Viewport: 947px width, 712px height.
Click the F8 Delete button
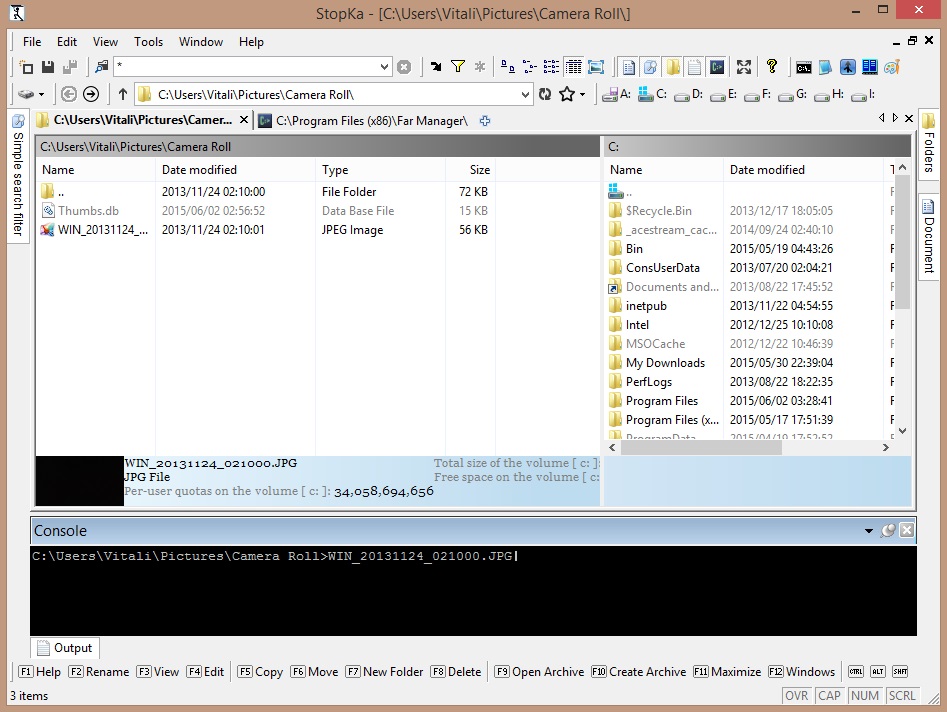point(456,672)
